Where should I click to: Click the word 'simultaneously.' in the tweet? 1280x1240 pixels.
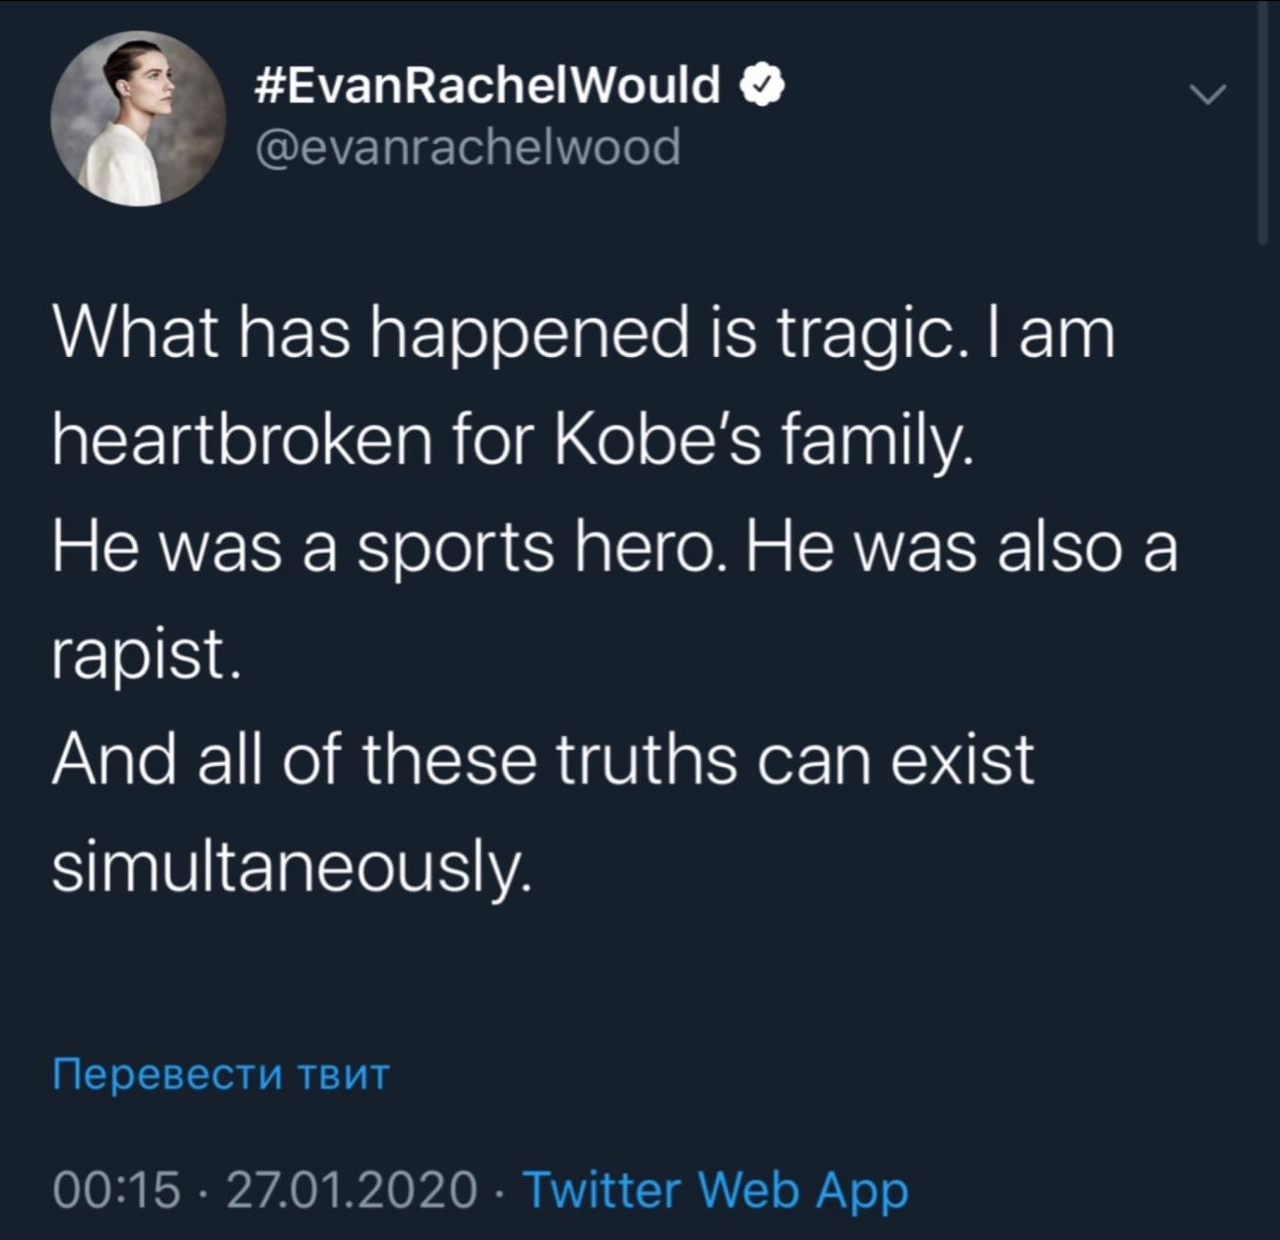[x=288, y=866]
